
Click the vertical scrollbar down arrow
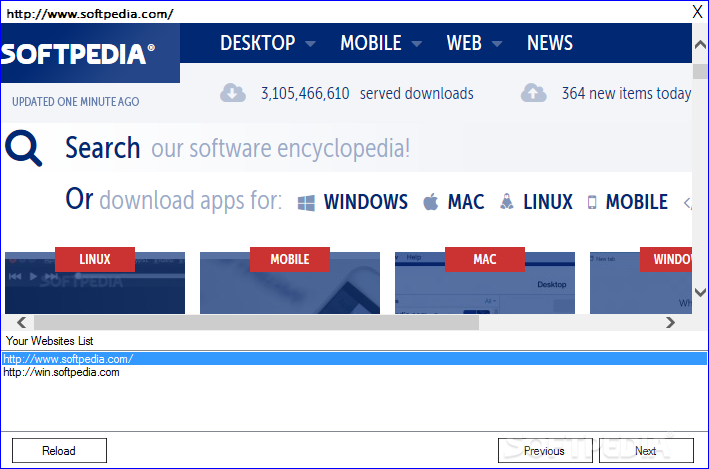(x=700, y=292)
